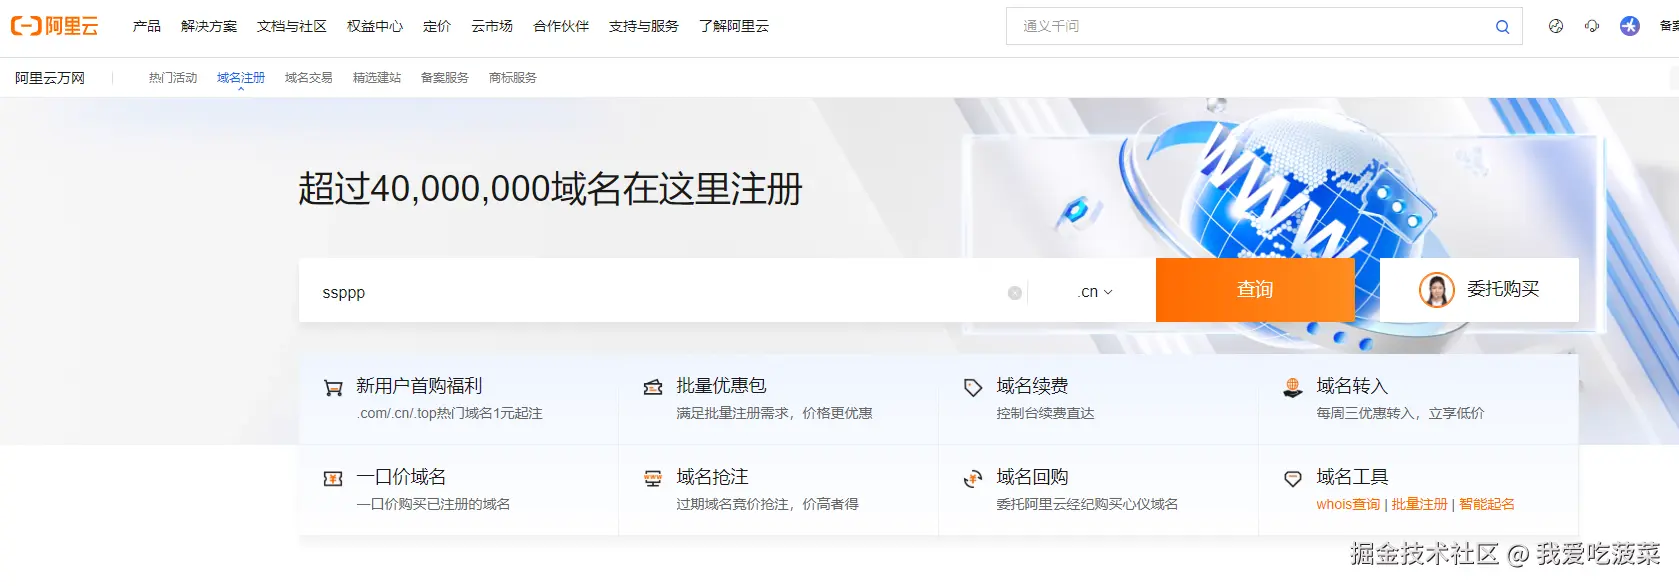Open the 一口价域名 link

click(x=401, y=477)
